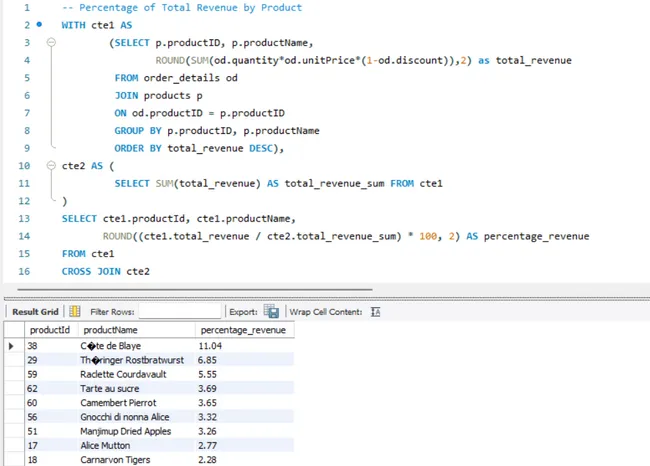Viewport: 650px width, 466px height.
Task: Select the 2.77 percentage cell
Action: point(245,445)
